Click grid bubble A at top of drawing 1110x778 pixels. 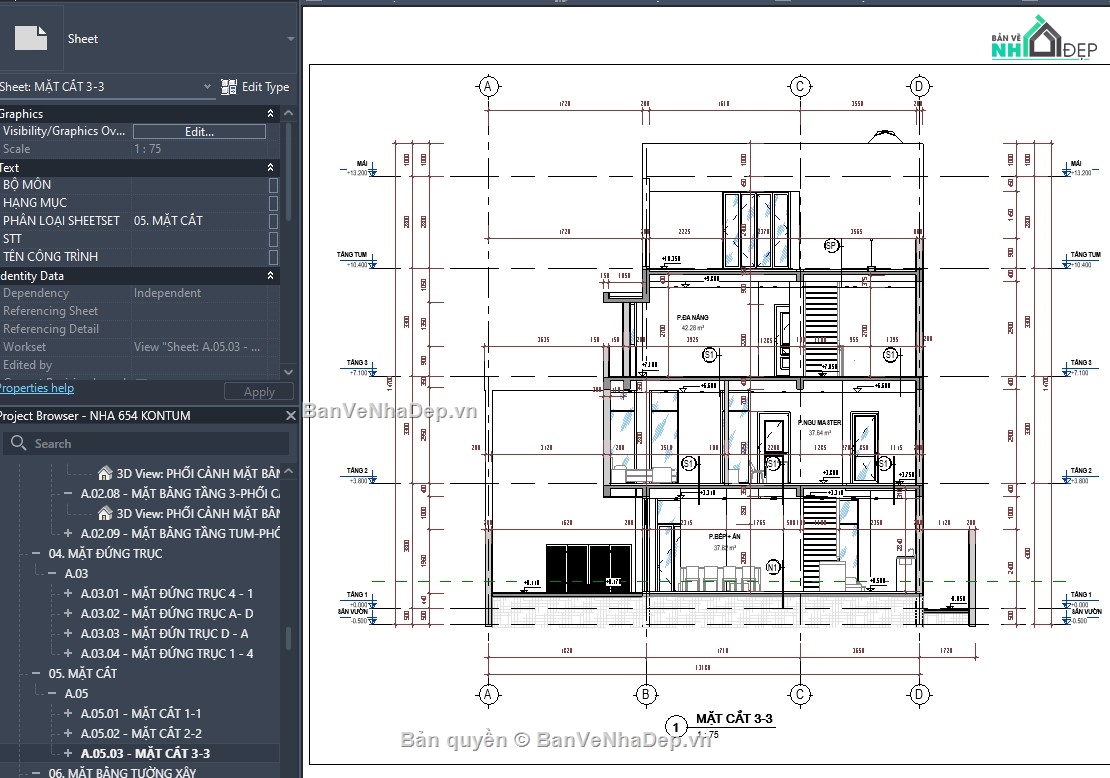(x=487, y=87)
